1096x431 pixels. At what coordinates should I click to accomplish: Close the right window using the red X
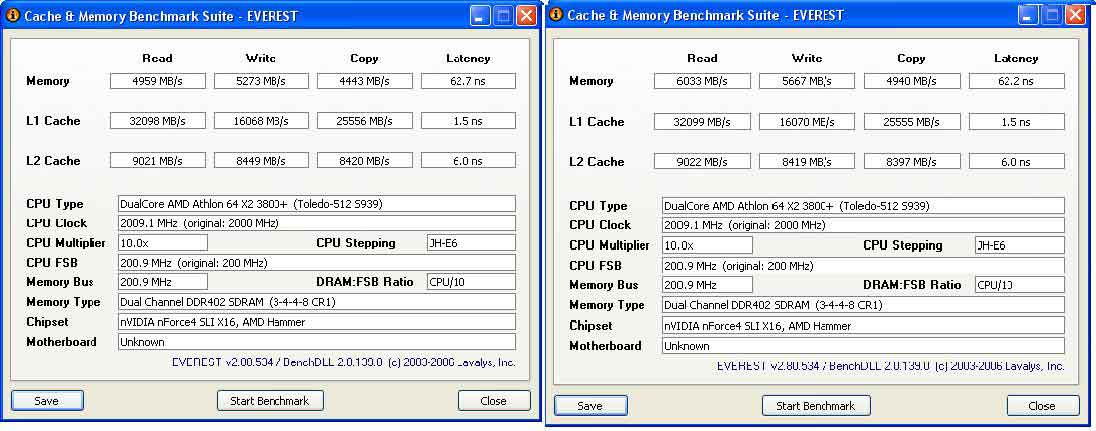[1075, 15]
